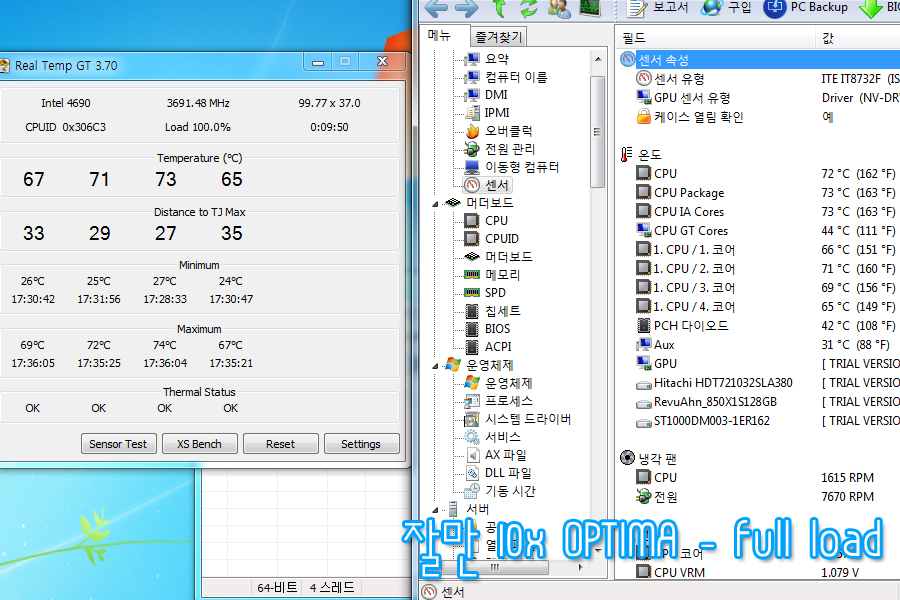
Task: Open the SPD tree entry
Action: [485, 293]
